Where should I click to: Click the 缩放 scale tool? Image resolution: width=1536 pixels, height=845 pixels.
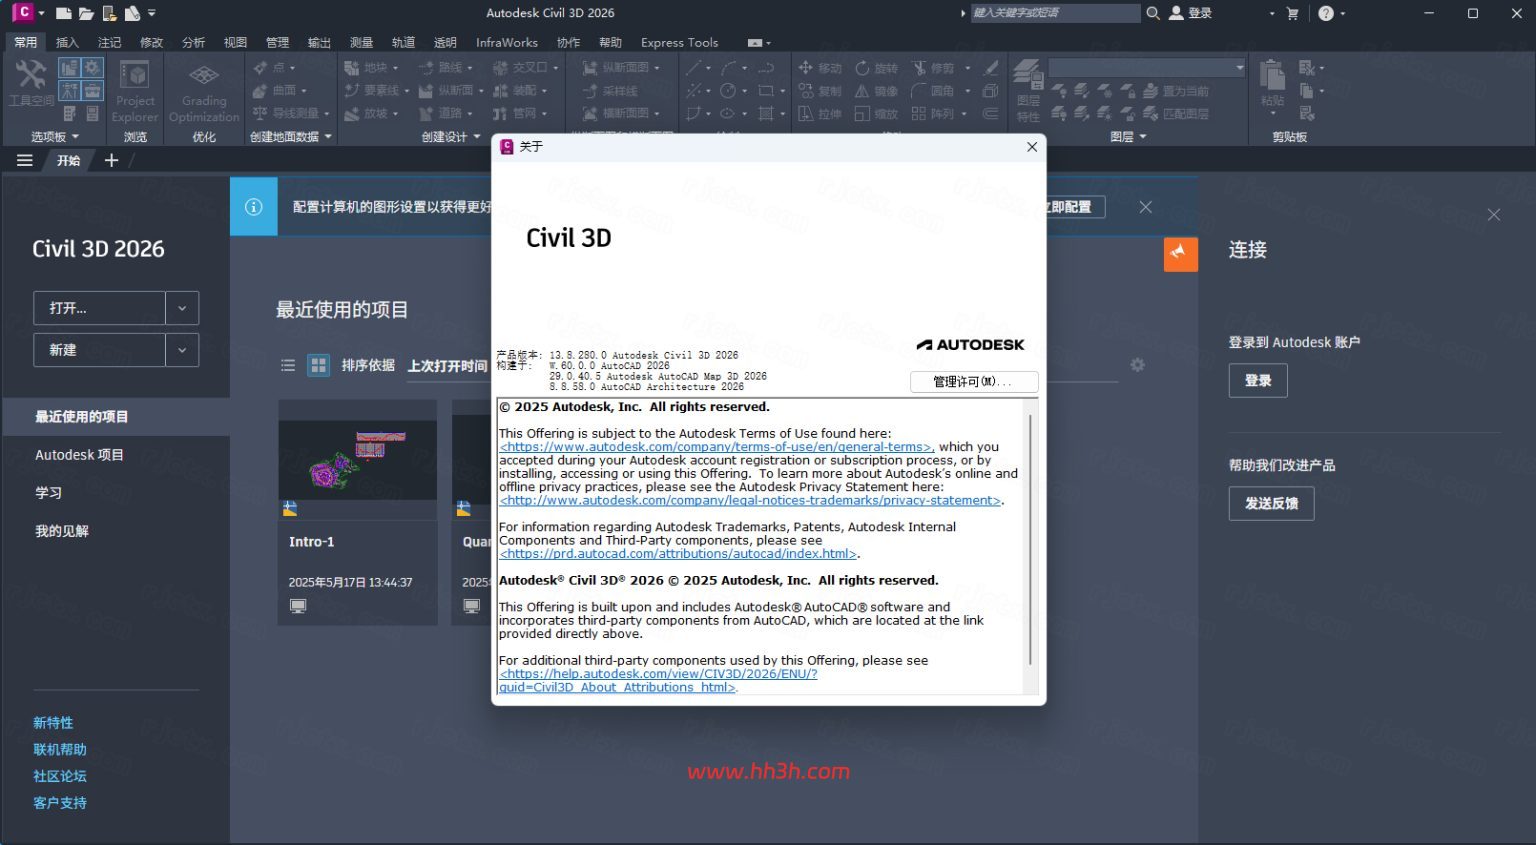tap(876, 114)
